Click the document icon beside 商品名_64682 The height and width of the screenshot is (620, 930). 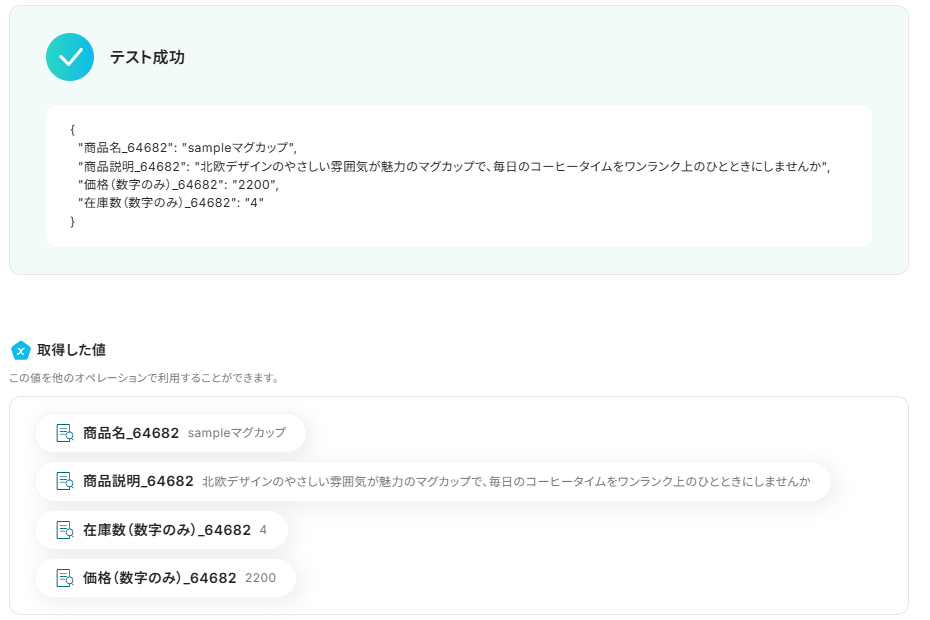click(65, 433)
